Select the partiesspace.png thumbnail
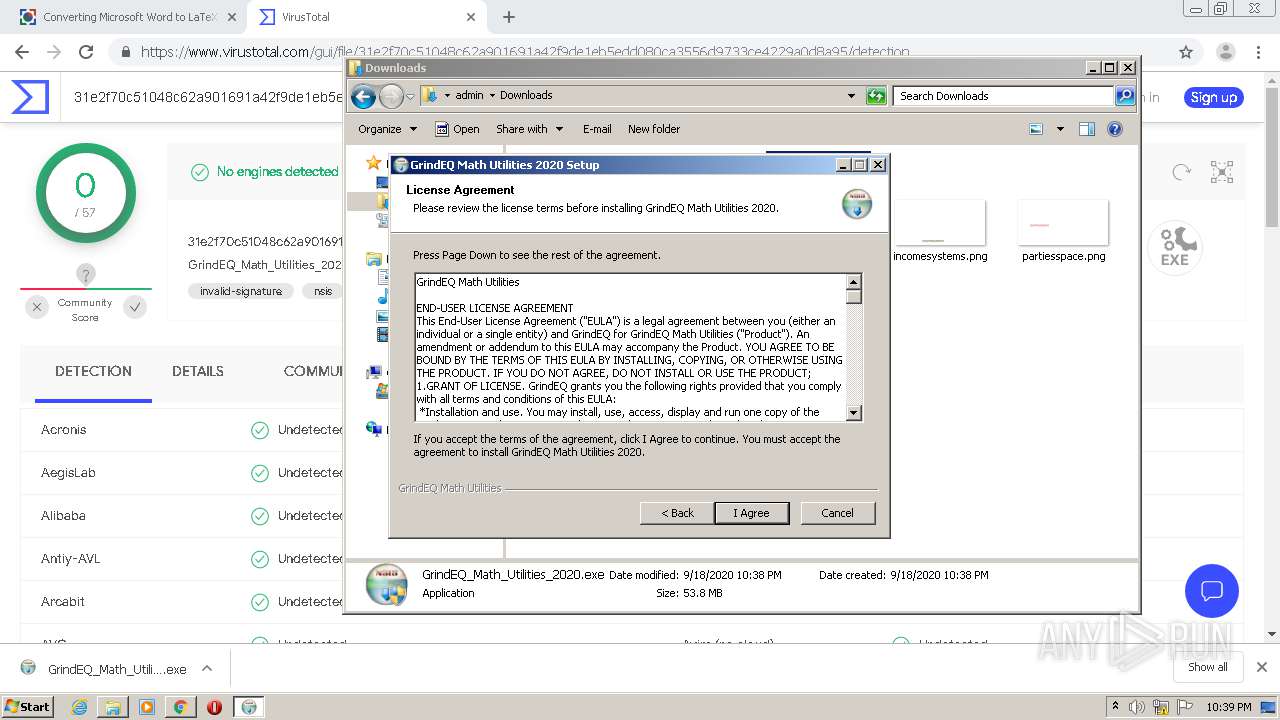 1063,223
